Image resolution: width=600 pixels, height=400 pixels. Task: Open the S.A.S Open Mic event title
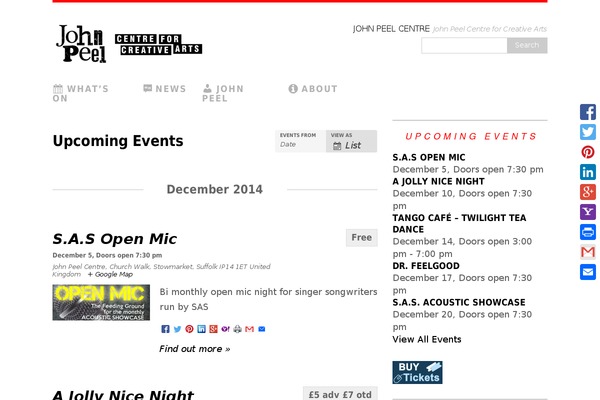pyautogui.click(x=115, y=239)
